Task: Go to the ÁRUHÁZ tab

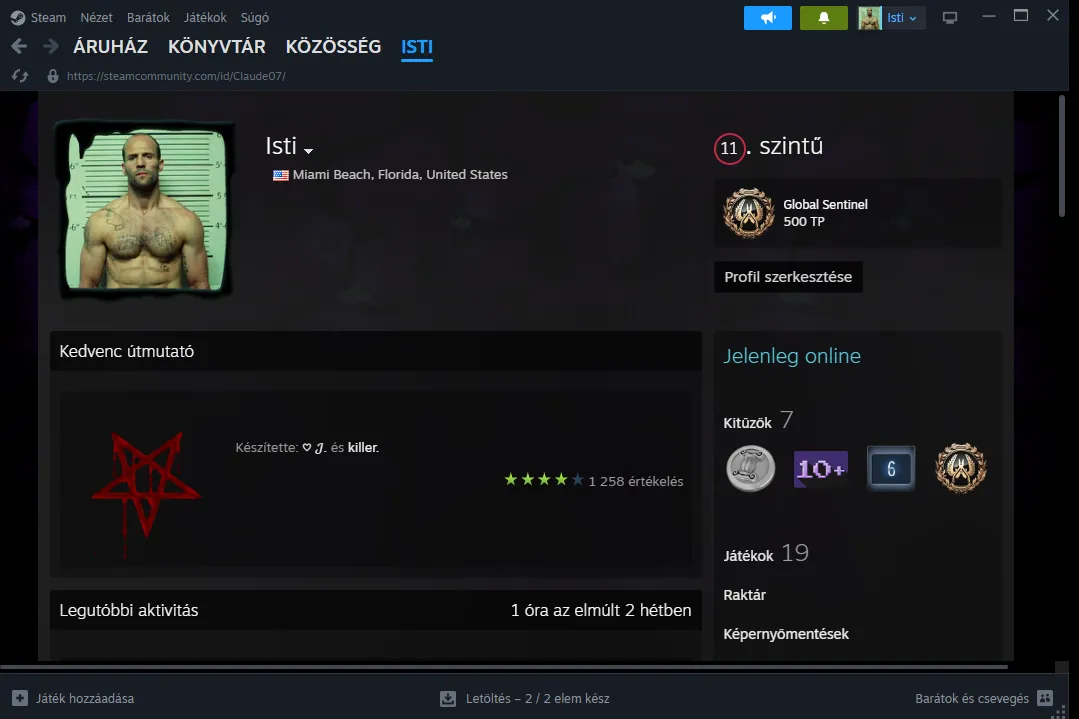Action: click(111, 46)
